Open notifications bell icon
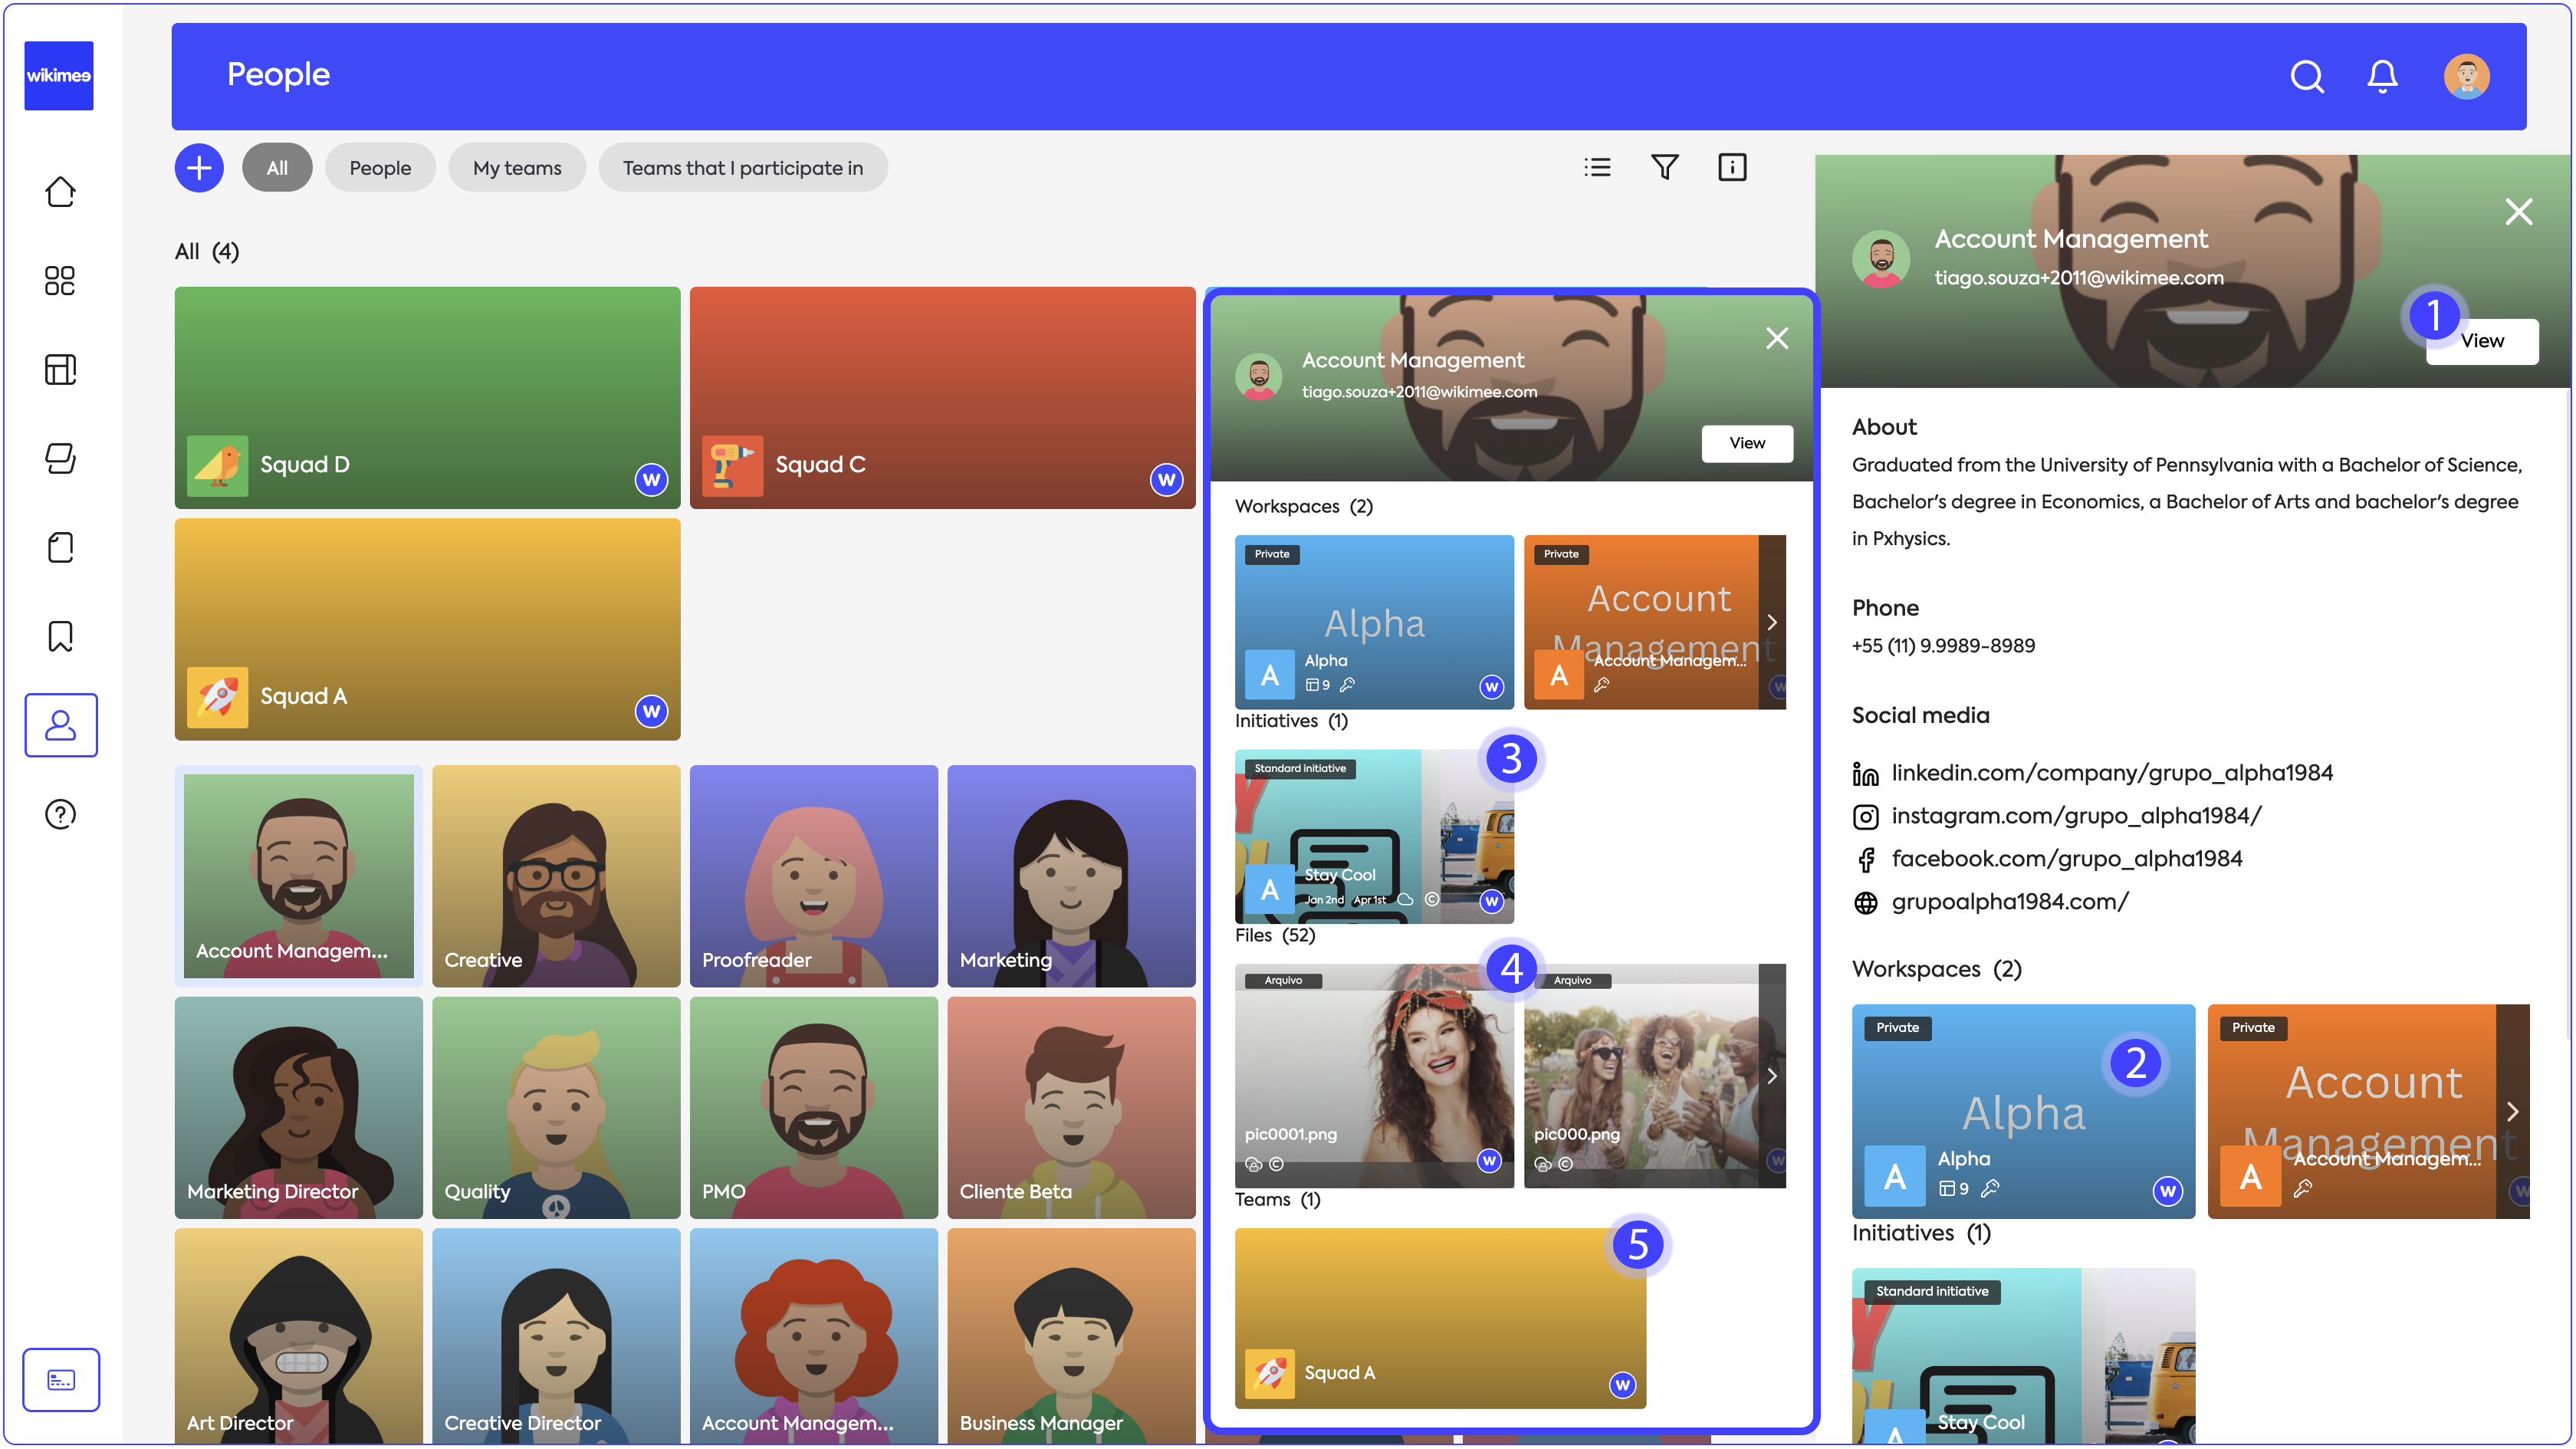The image size is (2576, 1449). pyautogui.click(x=2382, y=76)
